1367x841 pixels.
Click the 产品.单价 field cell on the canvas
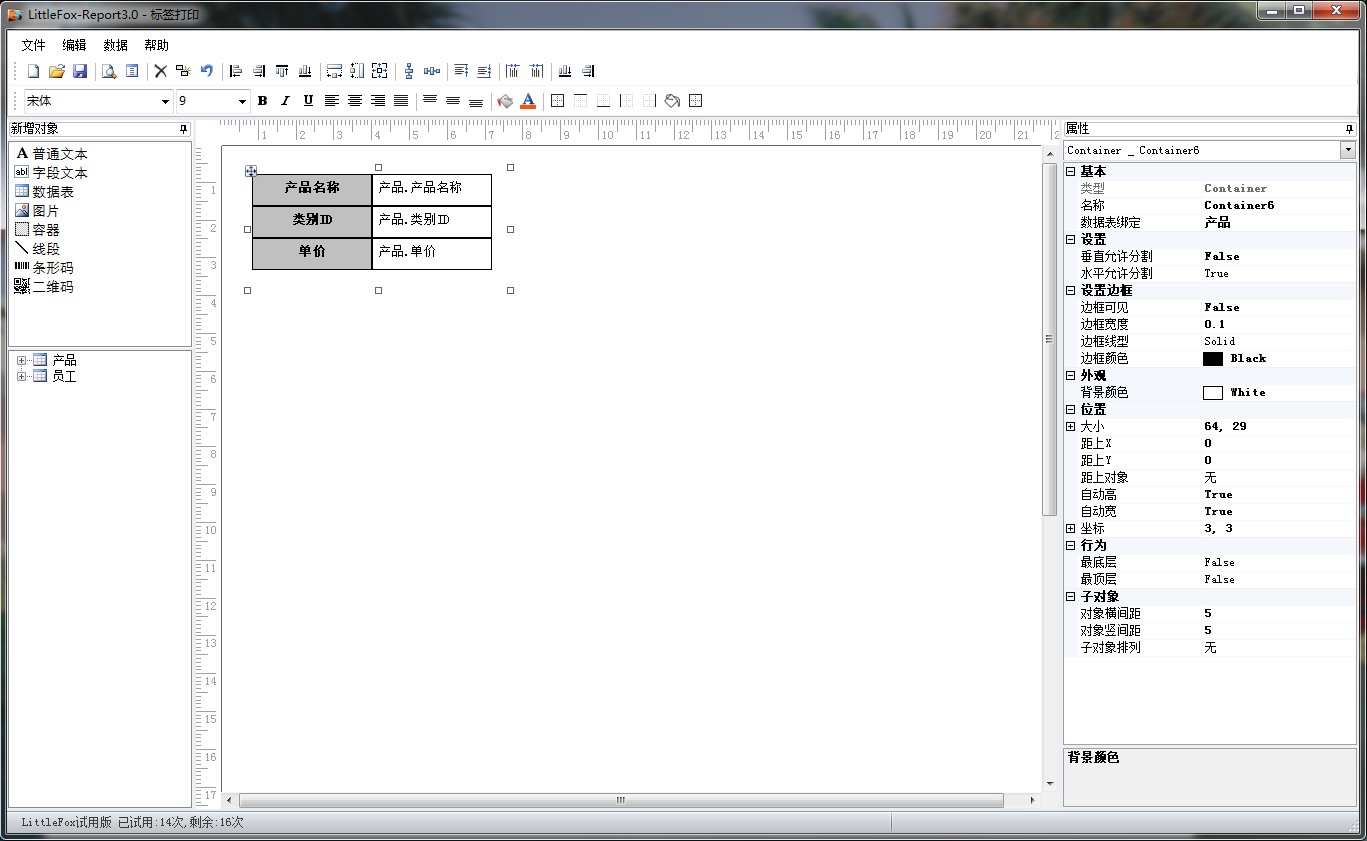431,252
